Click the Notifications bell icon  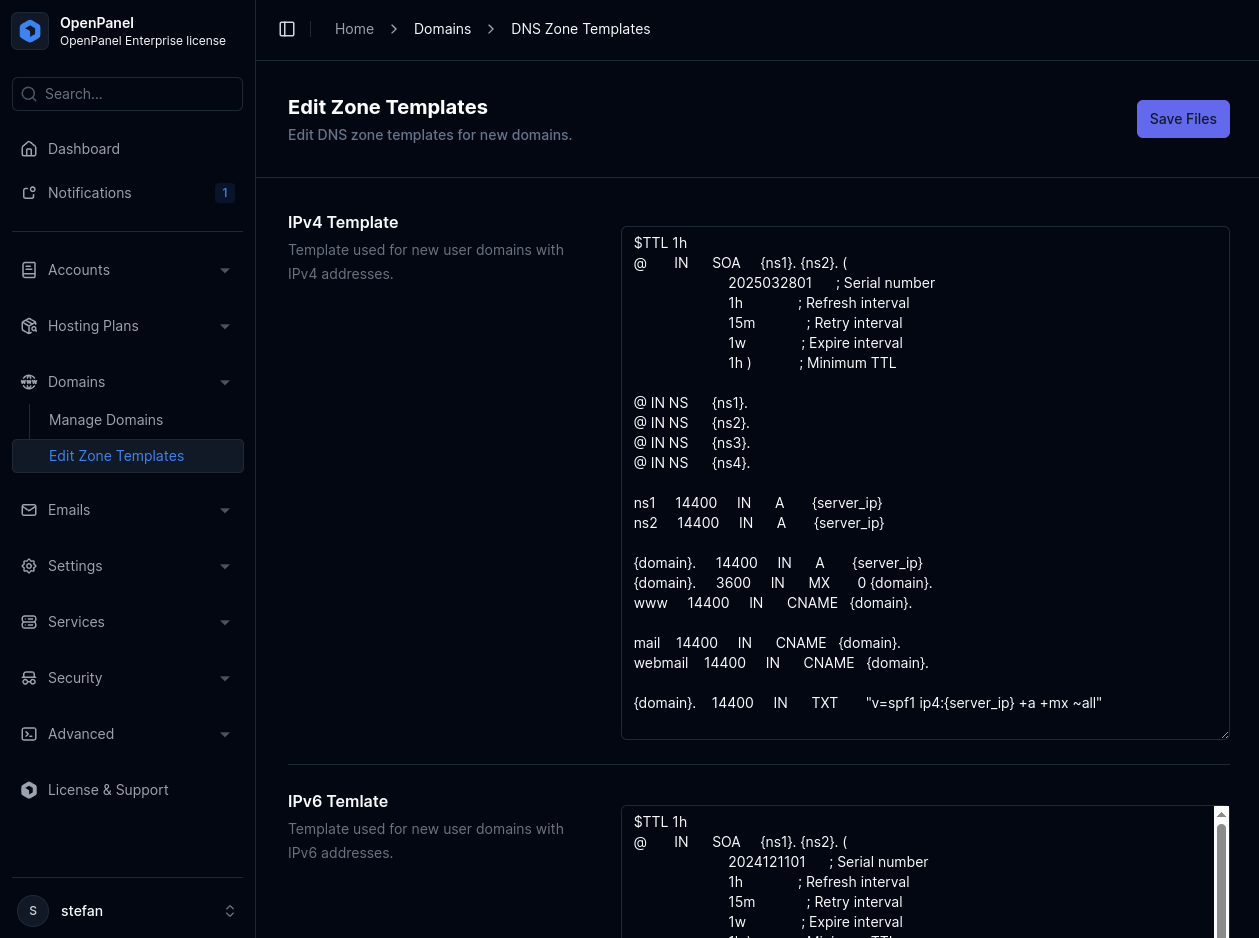[x=29, y=193]
